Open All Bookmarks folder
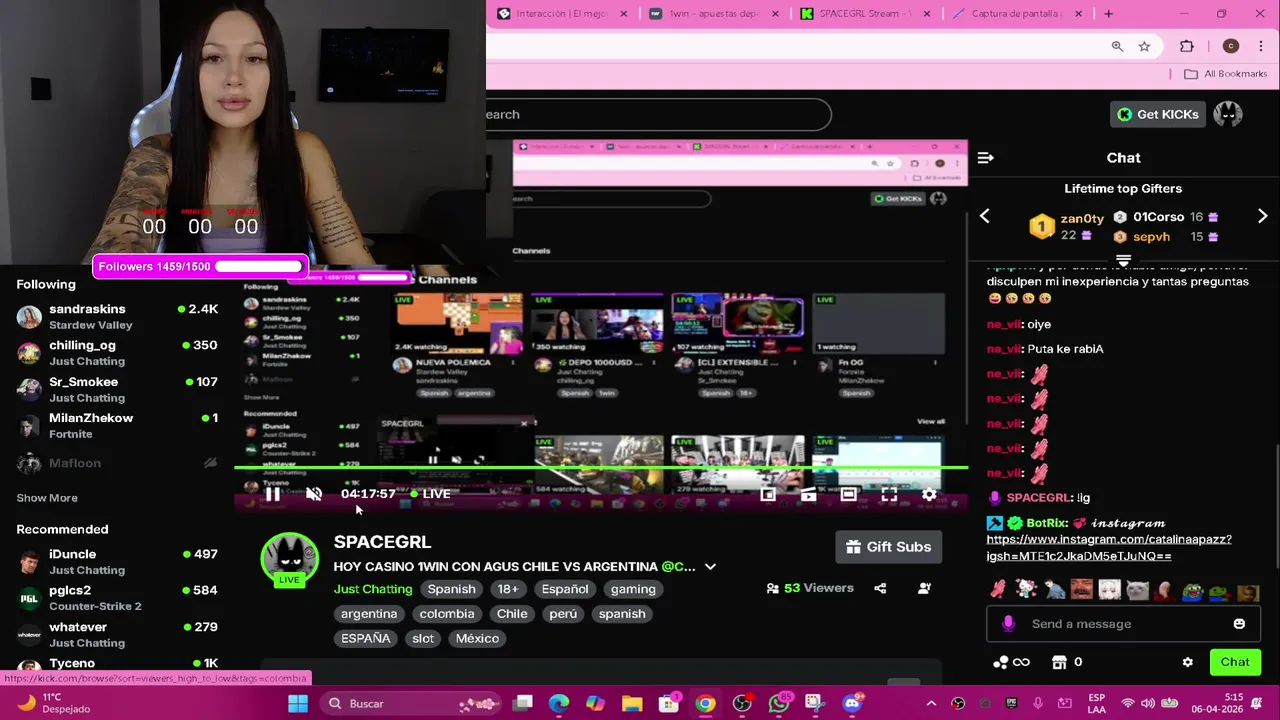This screenshot has height=720, width=1280. pos(1225,74)
